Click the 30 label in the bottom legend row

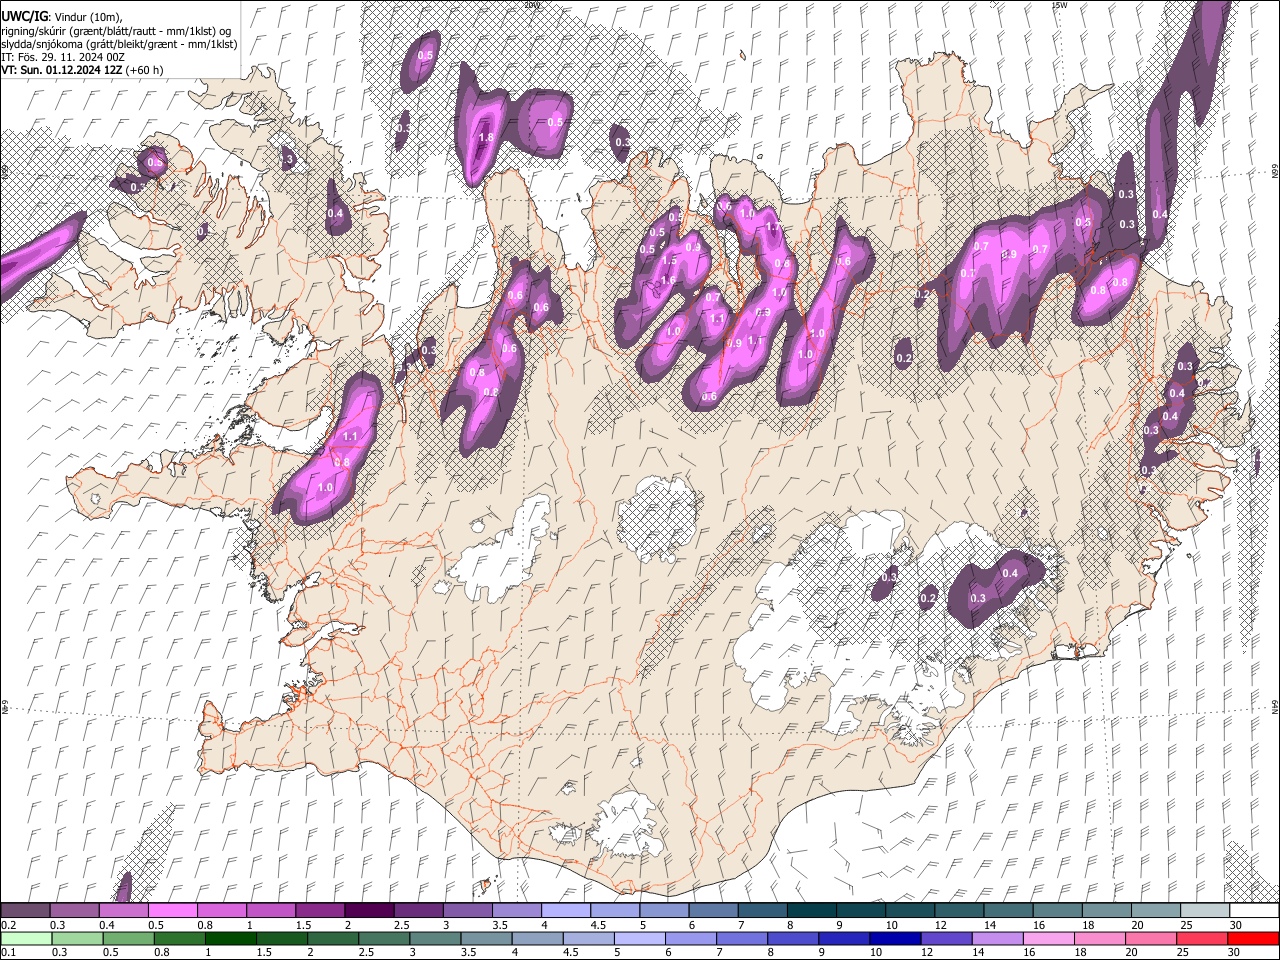pyautogui.click(x=1236, y=952)
